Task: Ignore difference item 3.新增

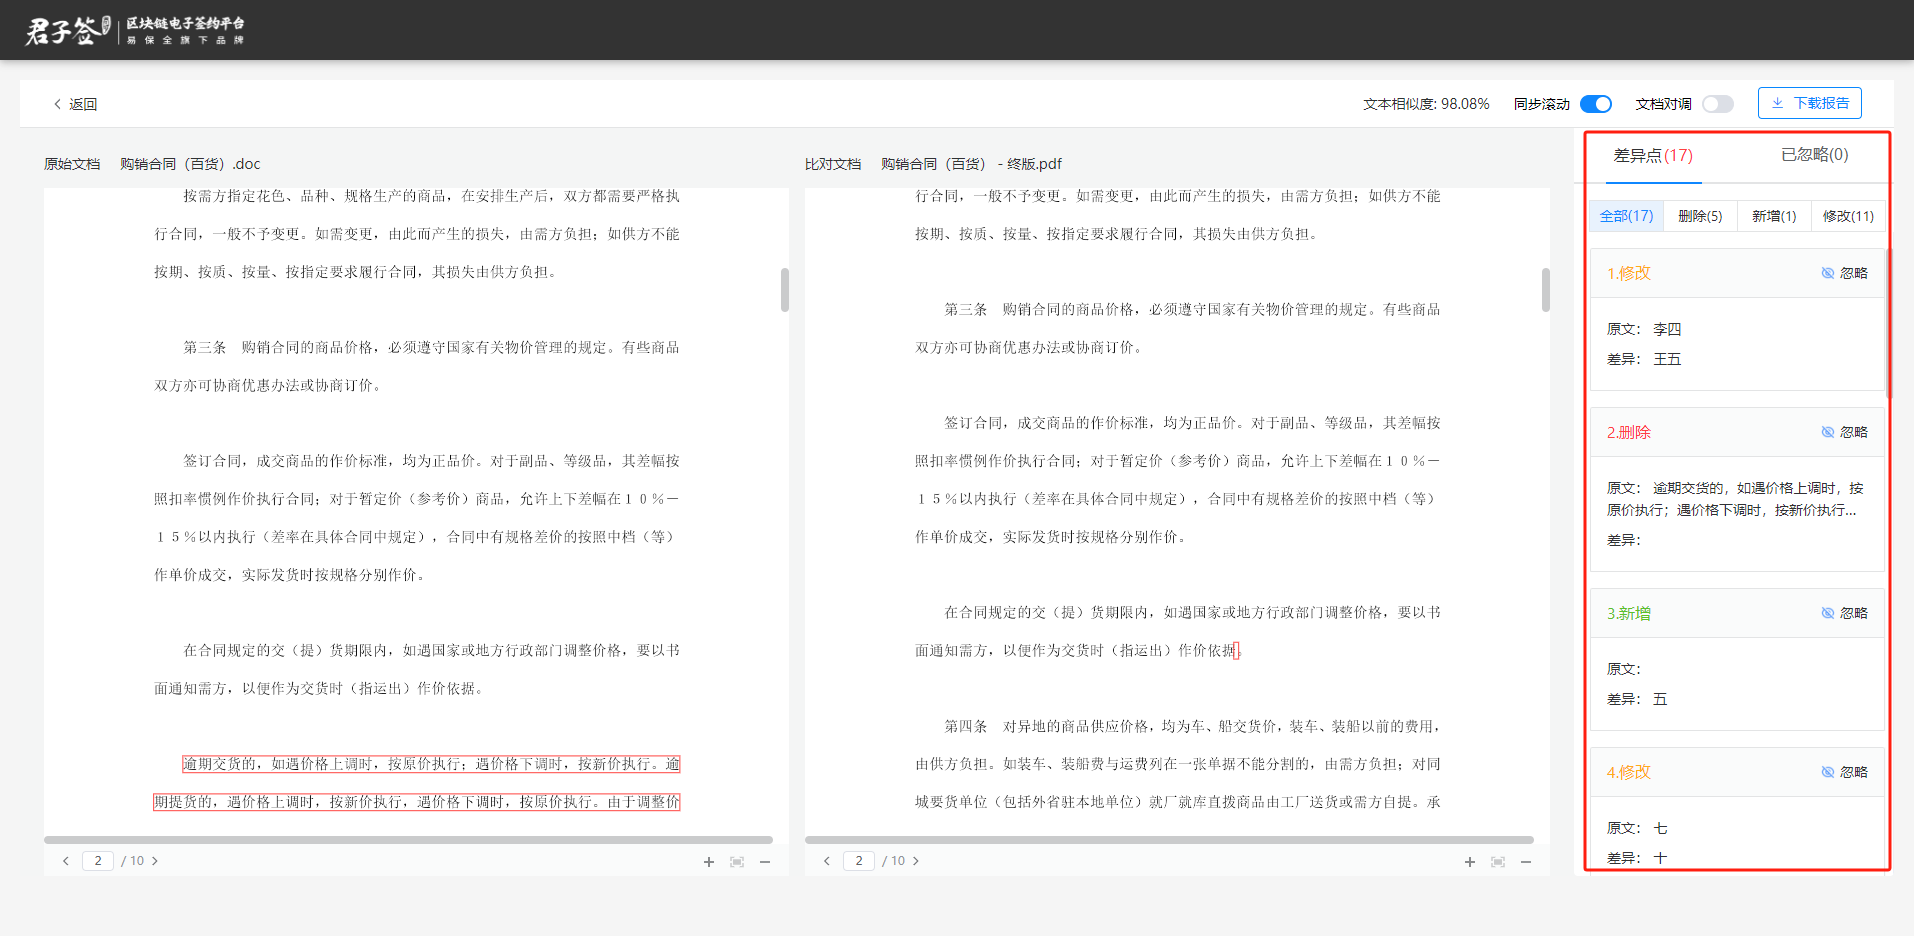Action: coord(1844,613)
